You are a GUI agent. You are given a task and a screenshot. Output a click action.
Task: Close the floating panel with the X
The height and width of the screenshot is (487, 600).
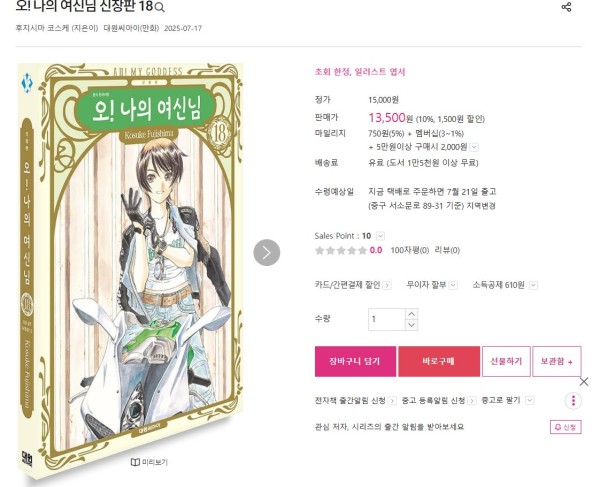[x=584, y=381]
